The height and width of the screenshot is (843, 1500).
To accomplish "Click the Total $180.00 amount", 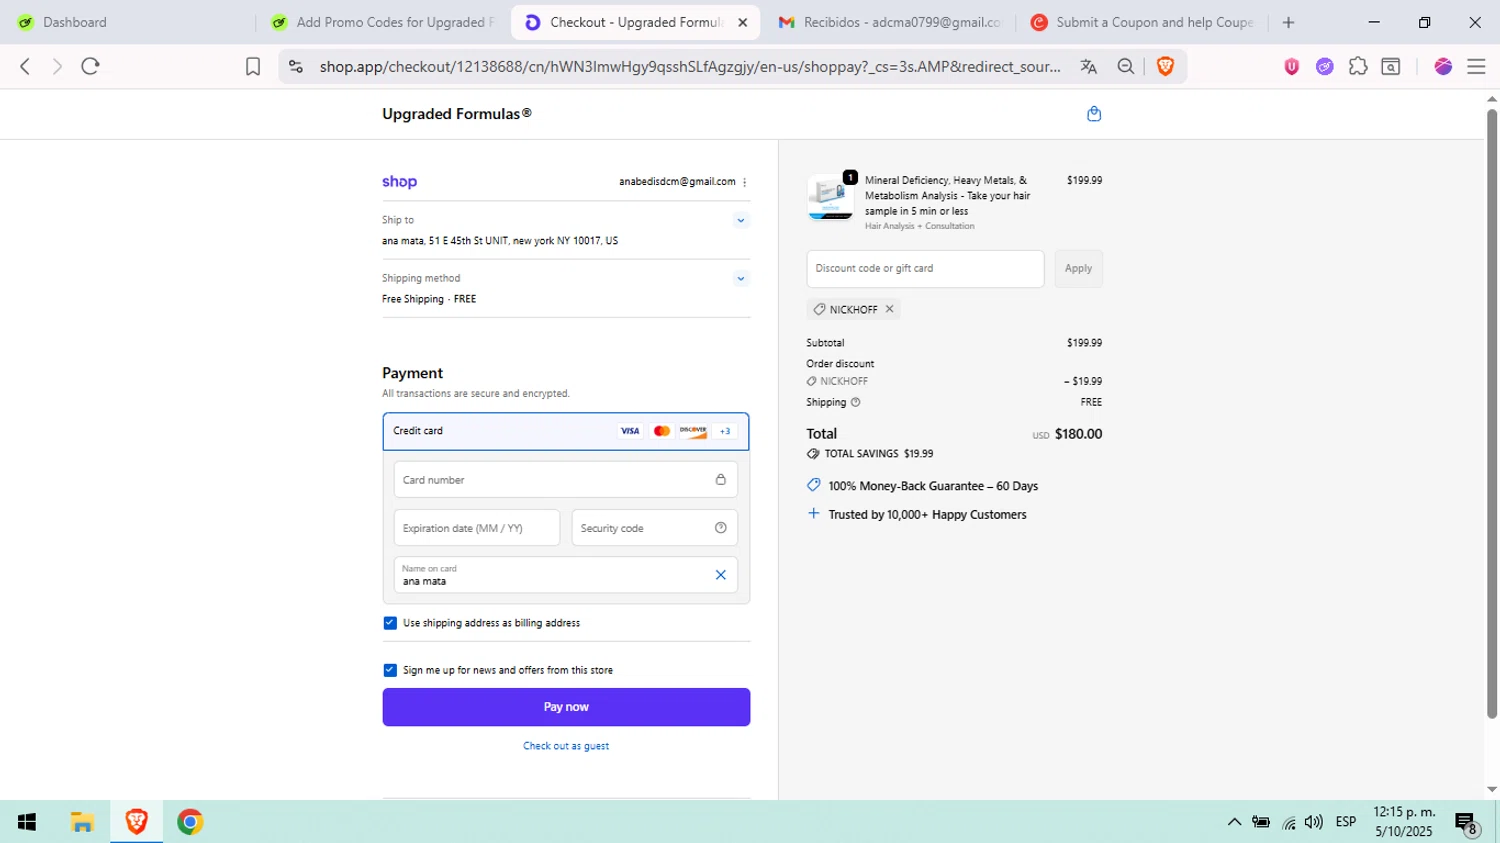I will pyautogui.click(x=1078, y=434).
